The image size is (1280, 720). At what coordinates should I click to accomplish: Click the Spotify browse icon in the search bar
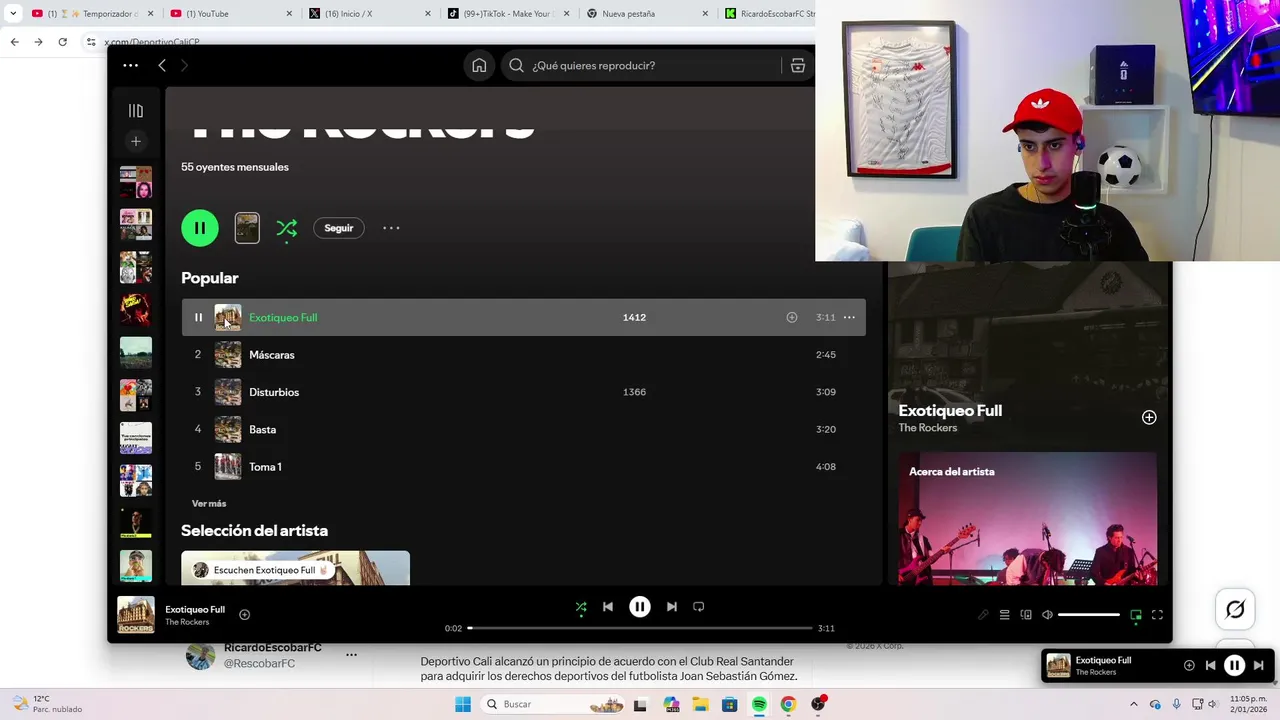point(798,65)
